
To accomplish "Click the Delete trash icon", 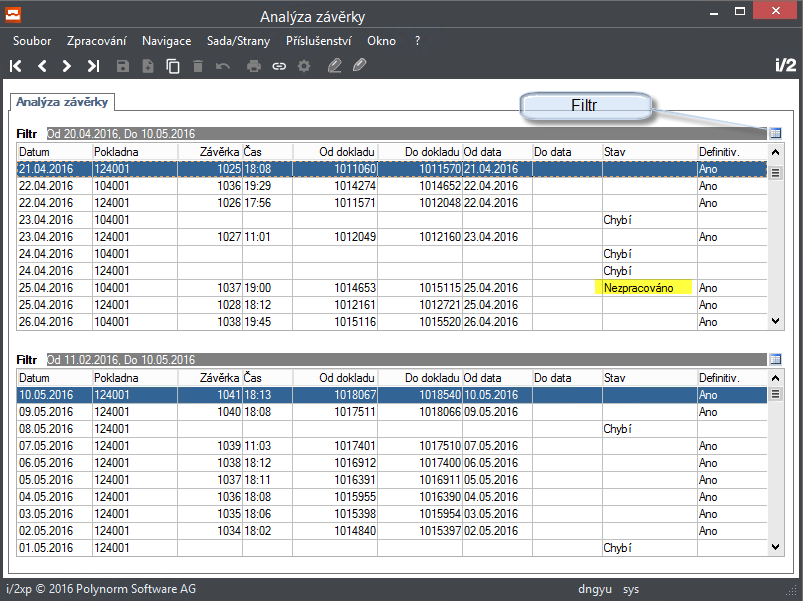I will point(198,66).
